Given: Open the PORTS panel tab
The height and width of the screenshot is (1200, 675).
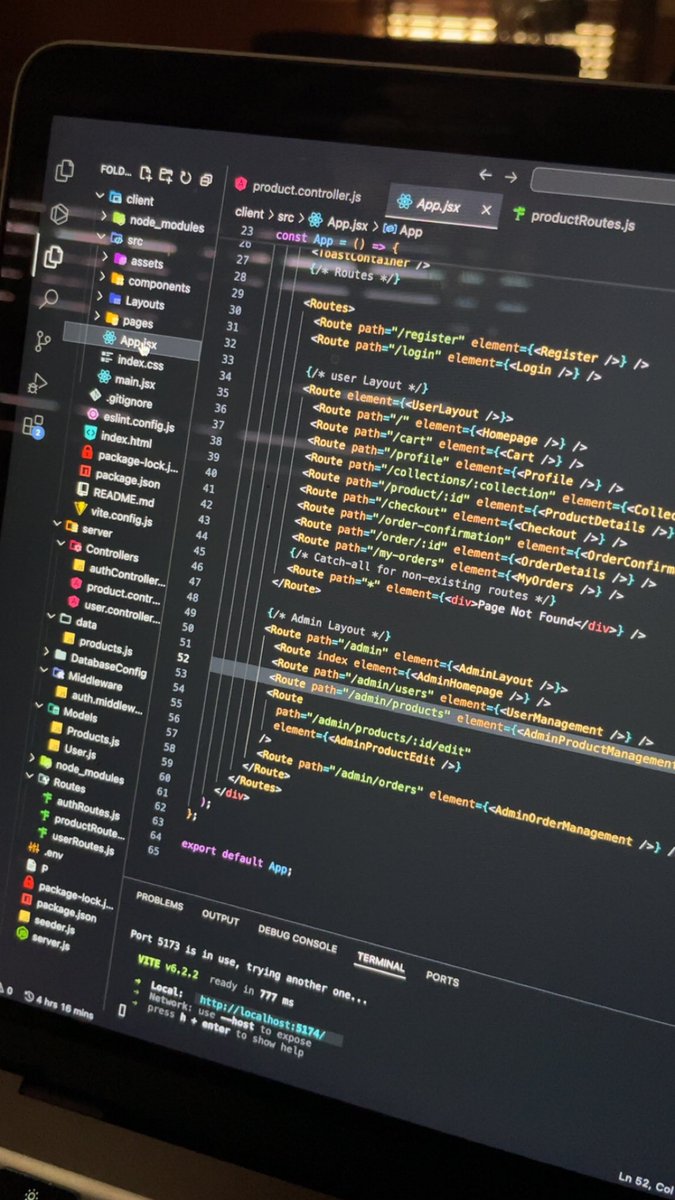Looking at the screenshot, I should pos(442,978).
